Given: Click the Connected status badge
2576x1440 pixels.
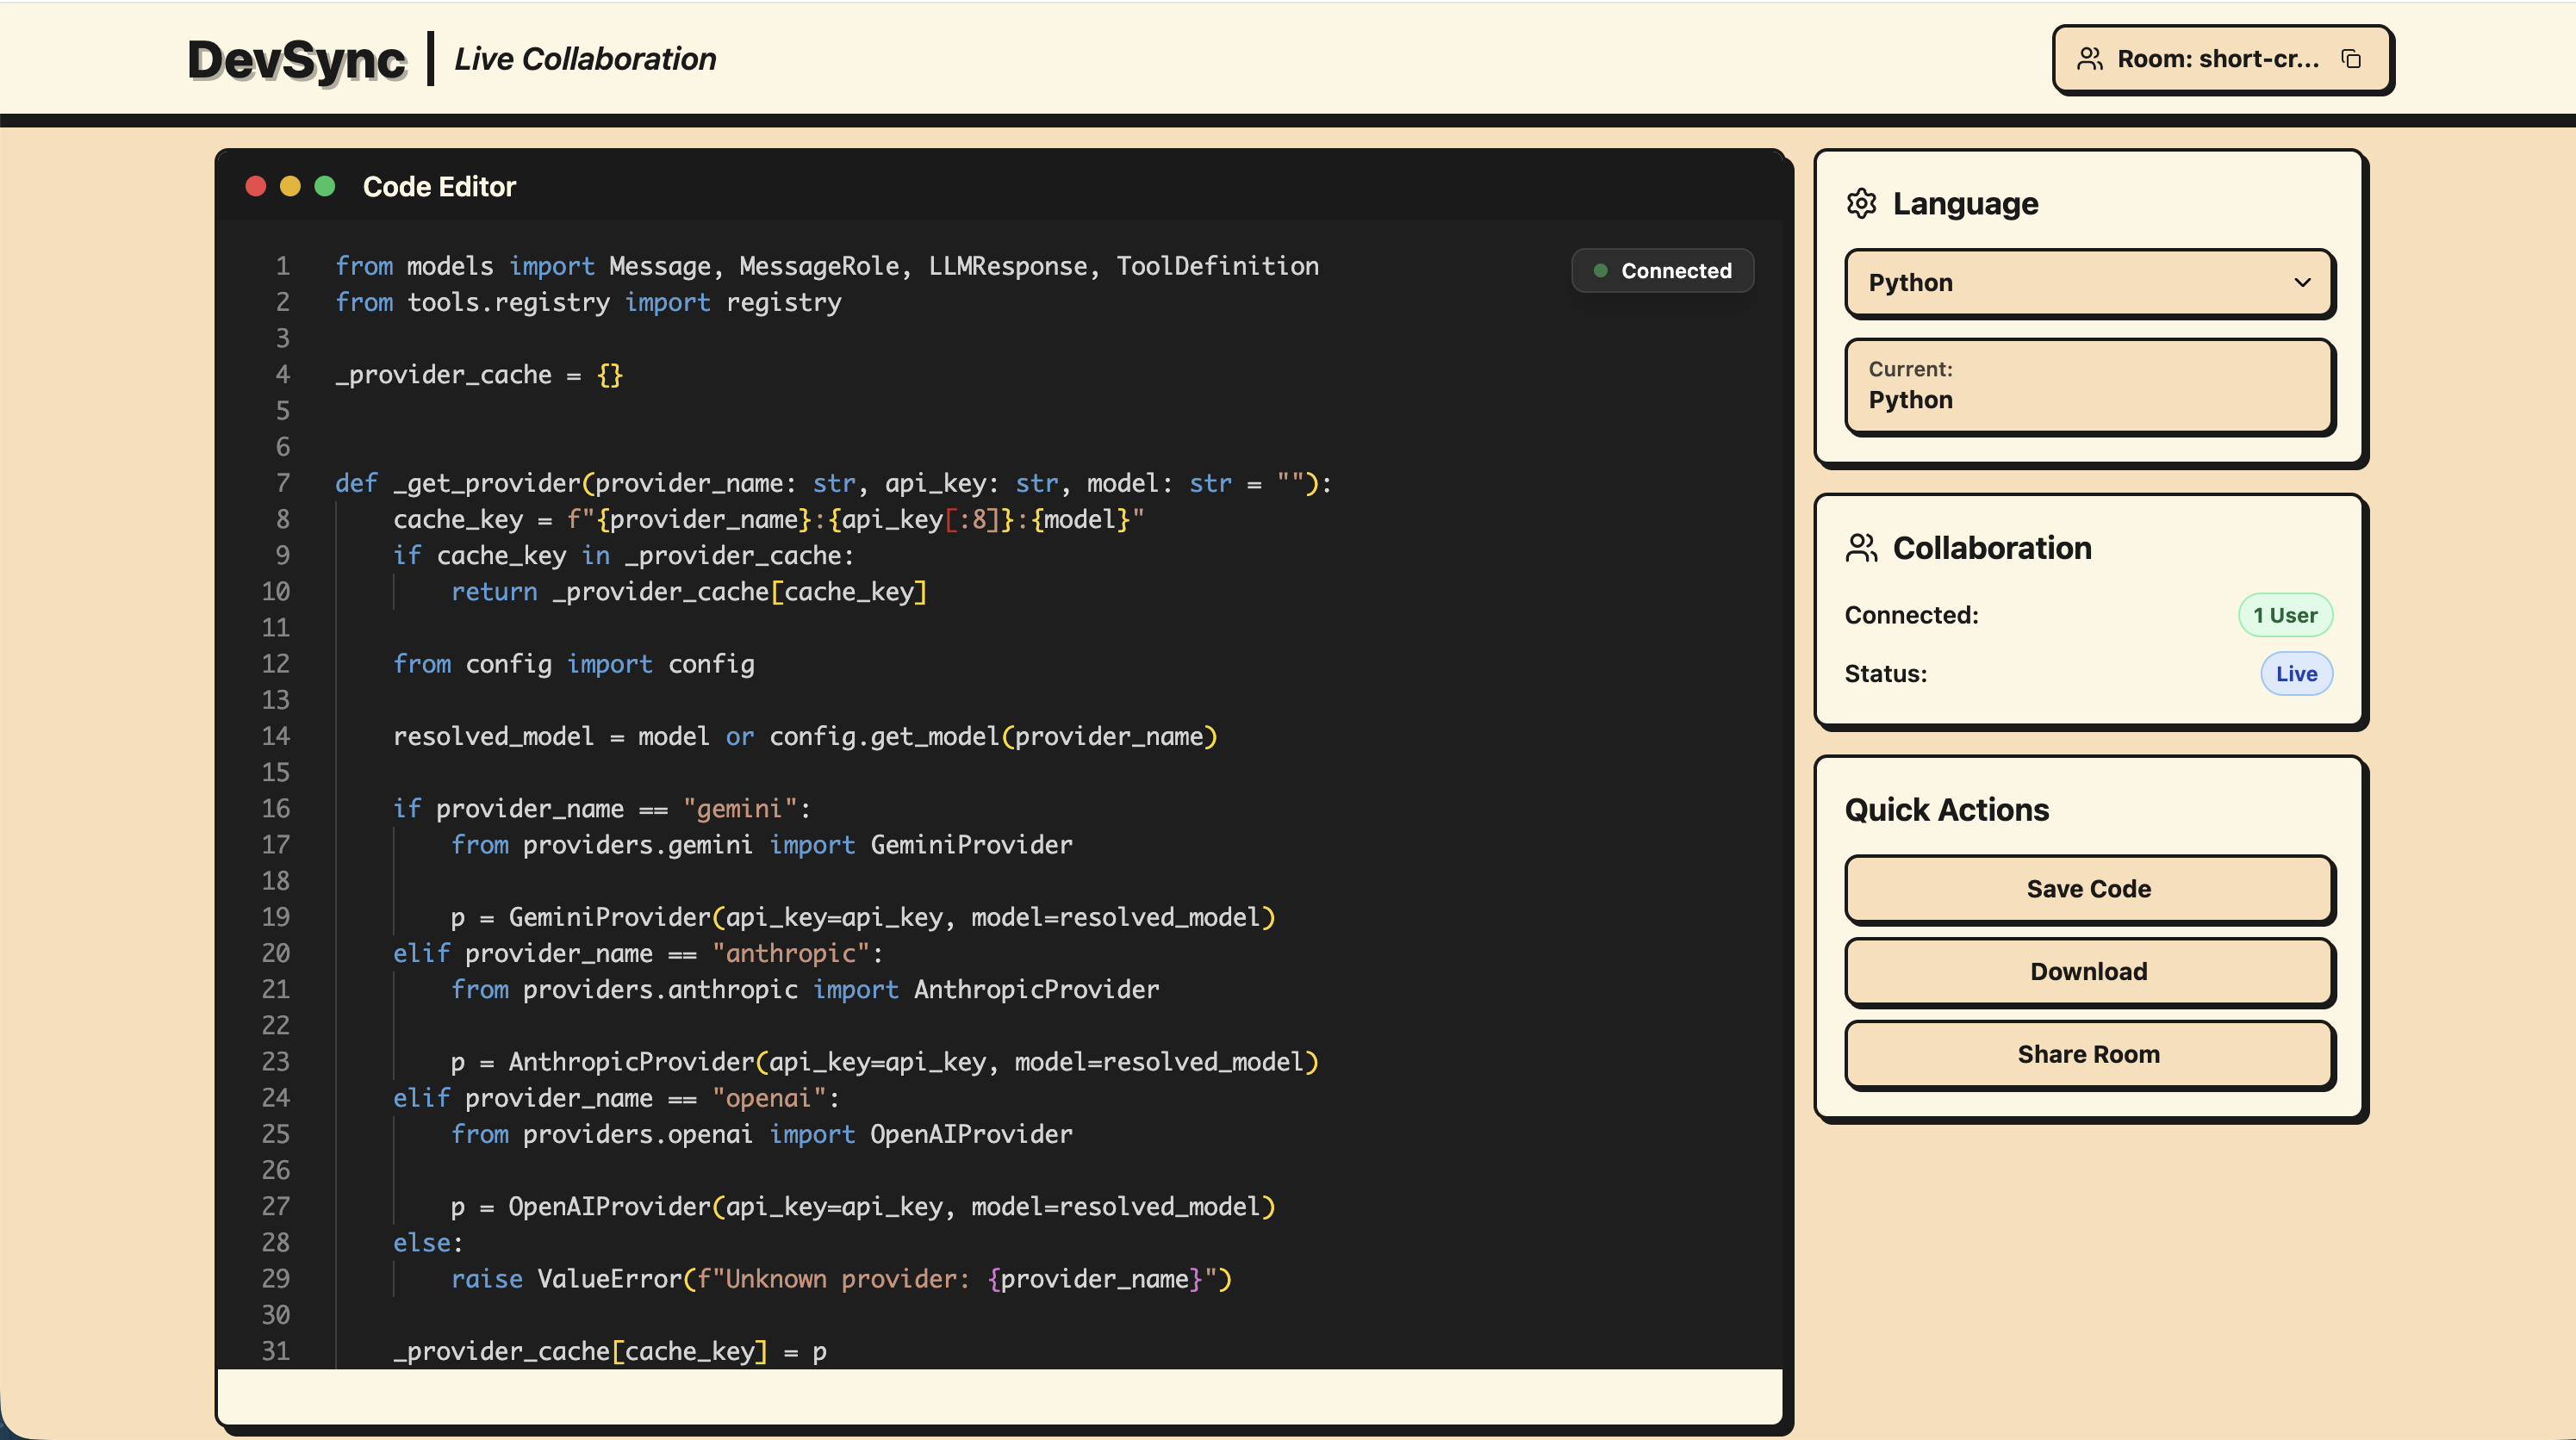Looking at the screenshot, I should 1662,271.
